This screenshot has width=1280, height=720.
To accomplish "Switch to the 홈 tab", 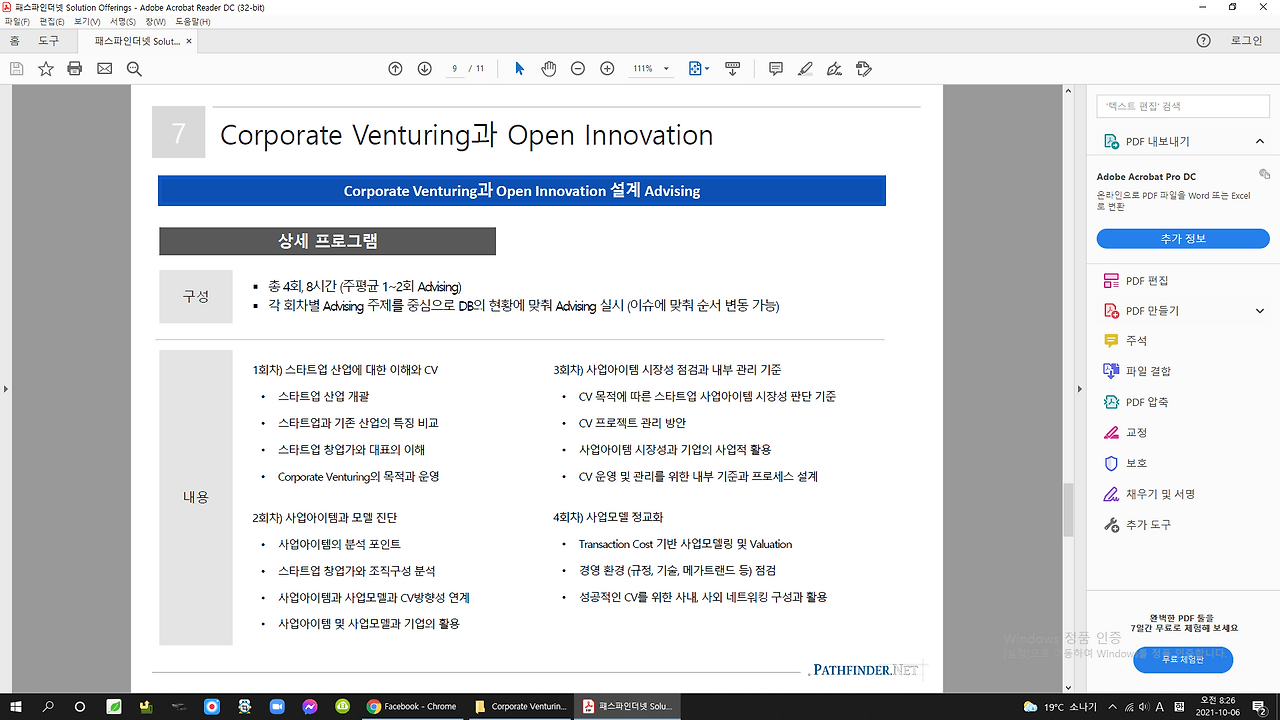I will [x=14, y=41].
